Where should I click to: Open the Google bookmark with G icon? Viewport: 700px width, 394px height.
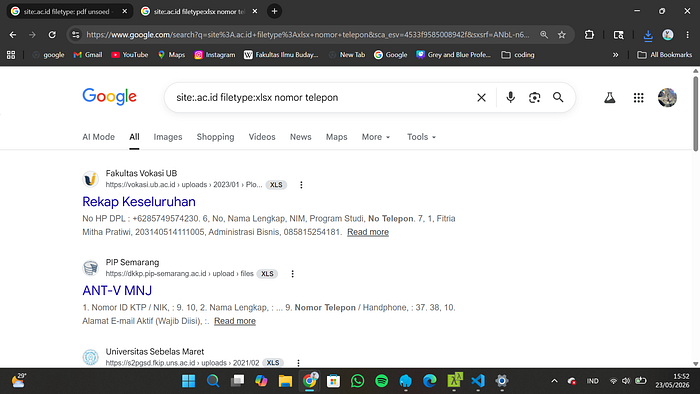[x=391, y=55]
